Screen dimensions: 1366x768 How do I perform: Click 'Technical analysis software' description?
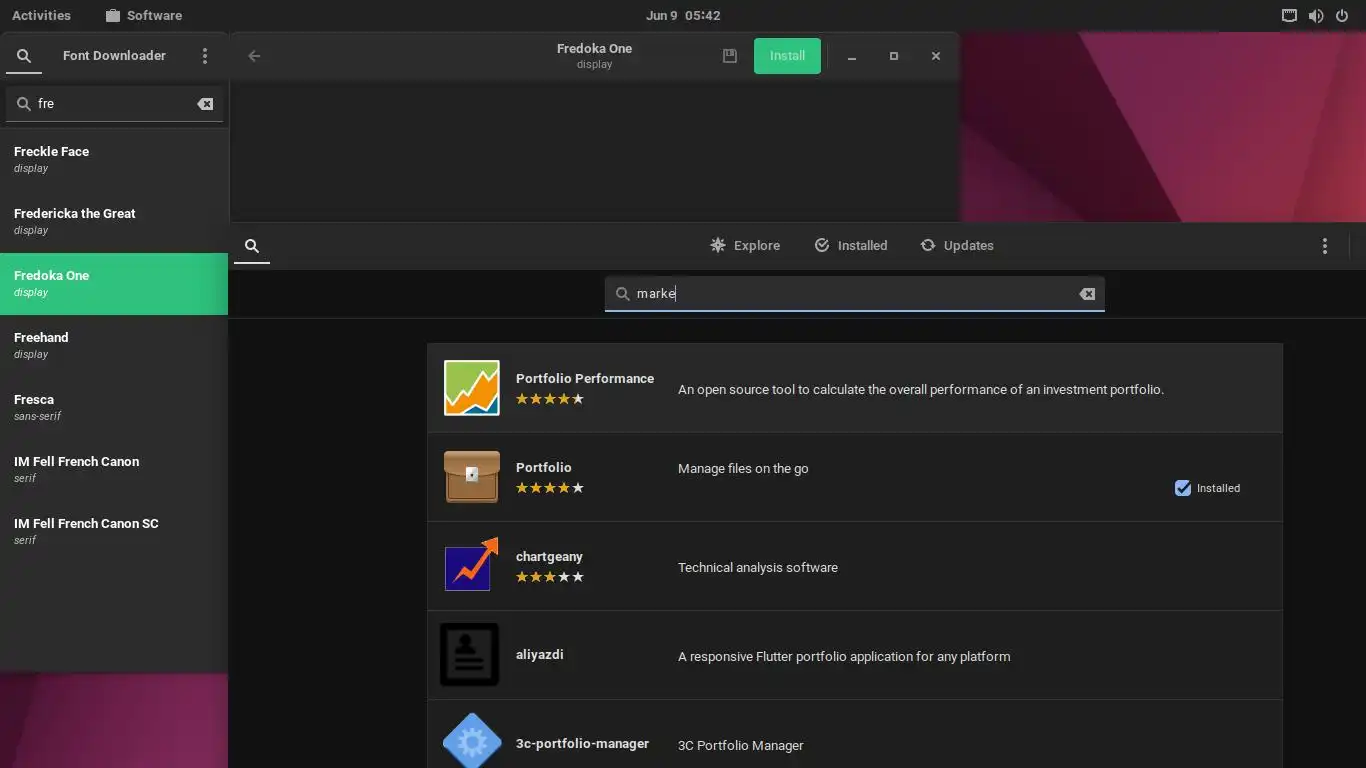[758, 568]
